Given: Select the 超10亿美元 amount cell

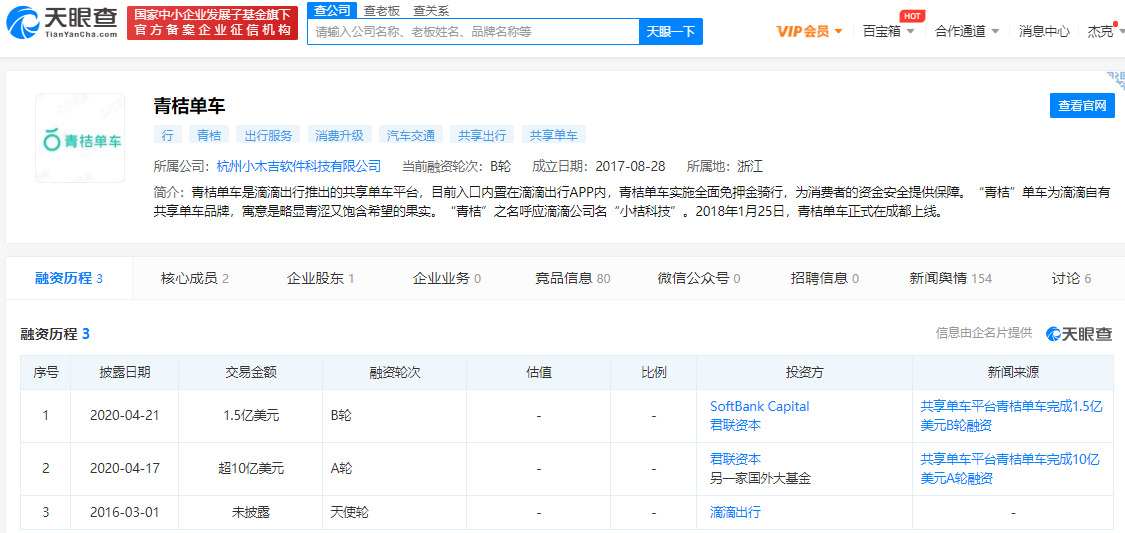Looking at the screenshot, I should coord(250,468).
